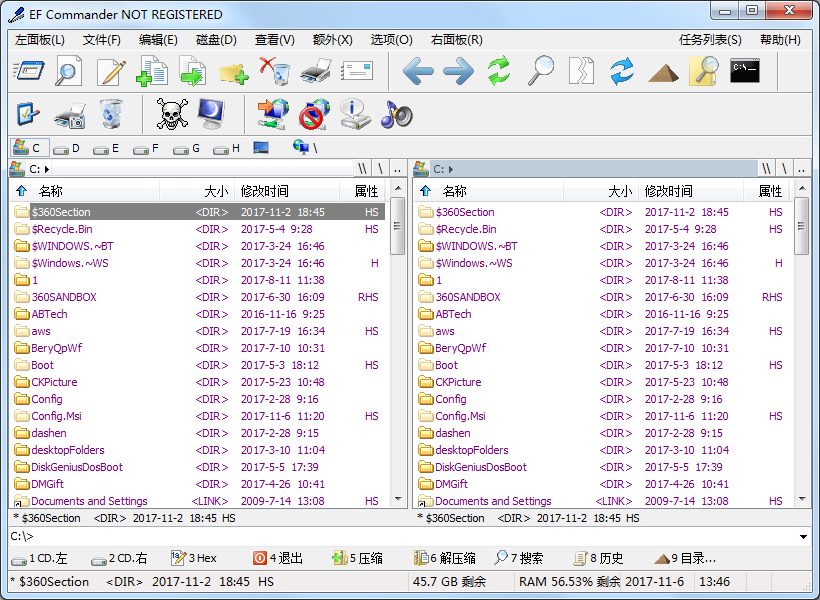
Task: Click the left panel parent directory '..' button
Action: [x=397, y=169]
